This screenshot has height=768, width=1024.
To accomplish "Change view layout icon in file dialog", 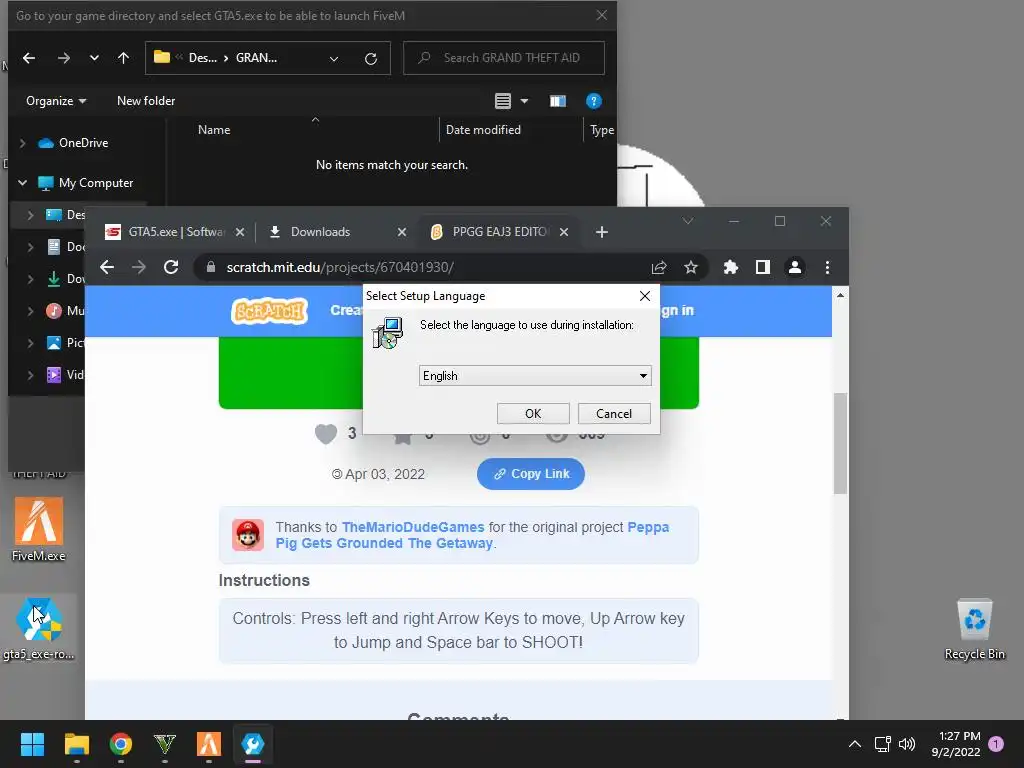I will point(502,101).
